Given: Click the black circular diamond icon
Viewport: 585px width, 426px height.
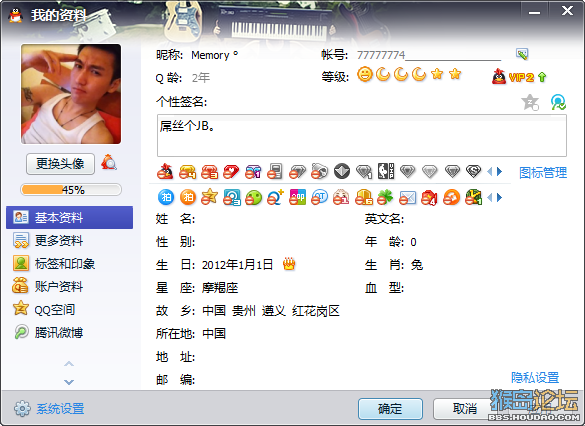Looking at the screenshot, I should tap(342, 172).
